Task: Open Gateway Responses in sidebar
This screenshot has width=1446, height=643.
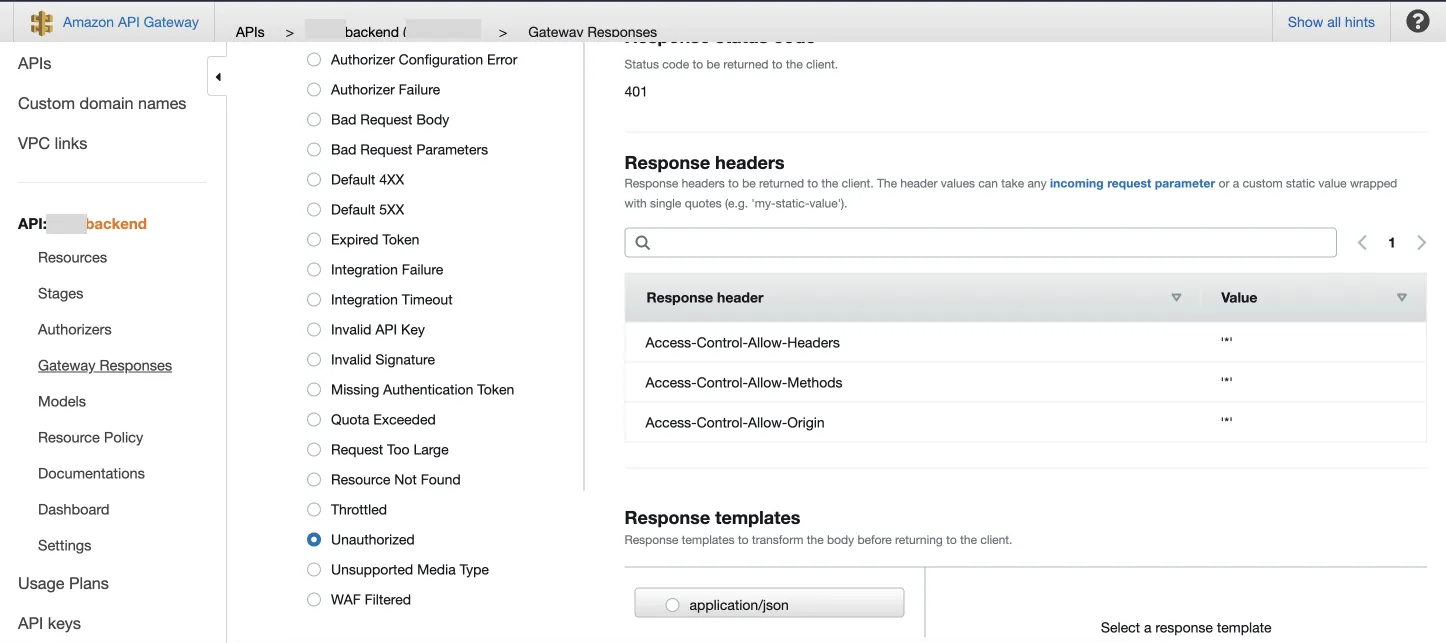Action: click(x=105, y=365)
